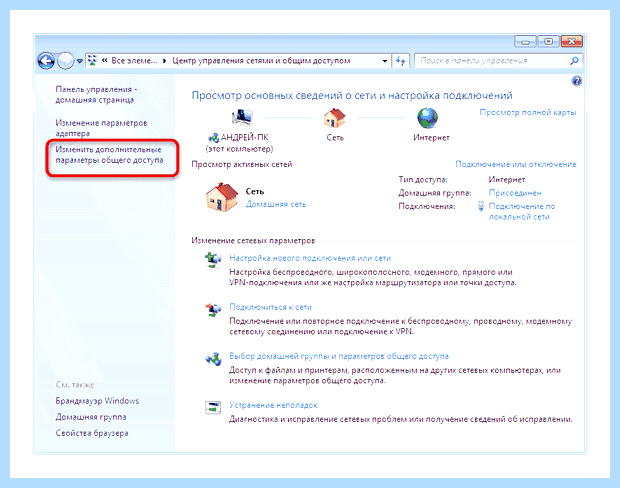Open 'Просмотр полной карты' link

point(527,112)
